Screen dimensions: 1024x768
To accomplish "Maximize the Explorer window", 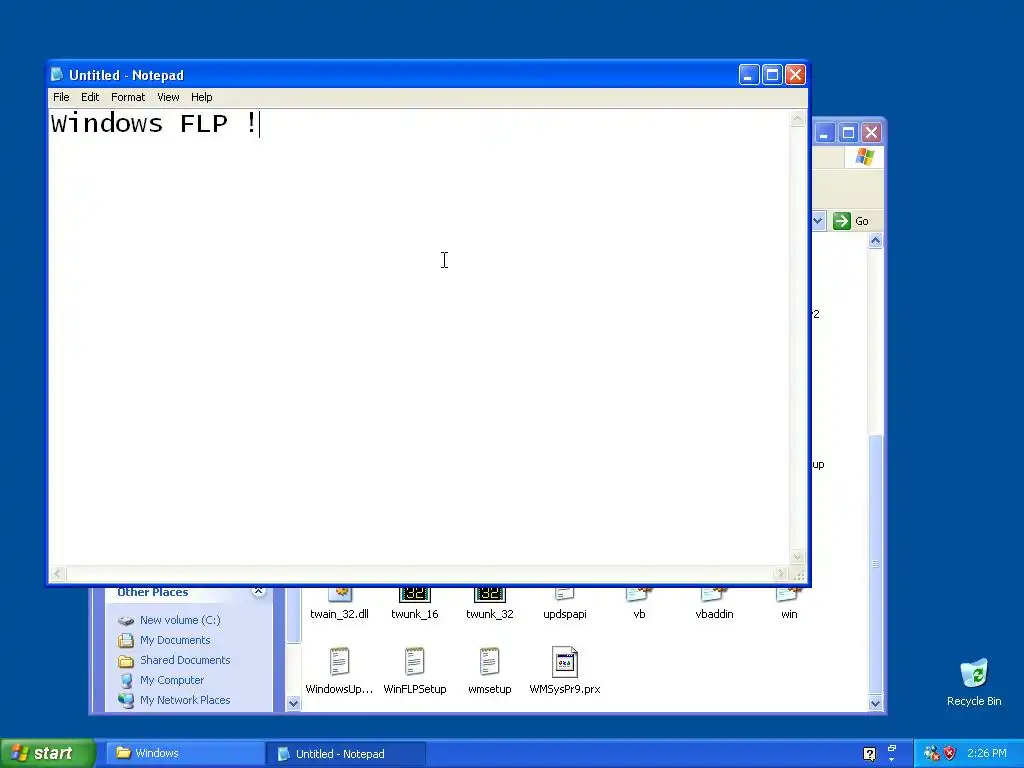I will pos(848,133).
